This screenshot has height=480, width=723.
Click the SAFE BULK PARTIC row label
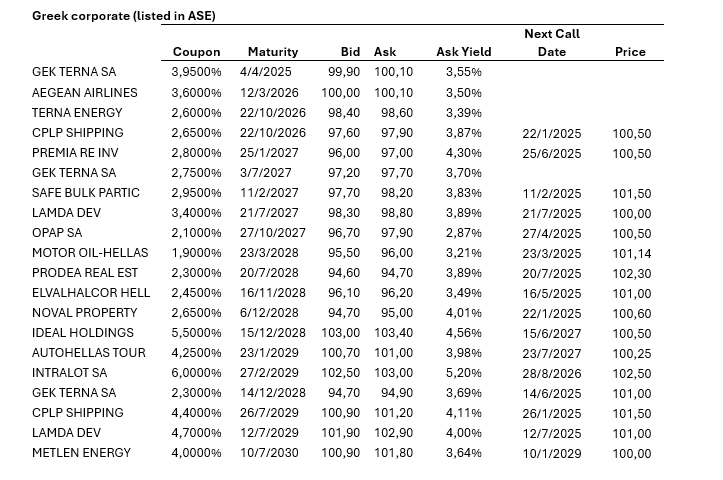86,192
